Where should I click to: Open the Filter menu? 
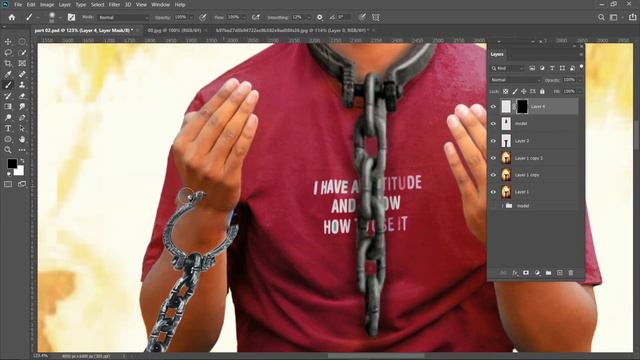tap(114, 4)
